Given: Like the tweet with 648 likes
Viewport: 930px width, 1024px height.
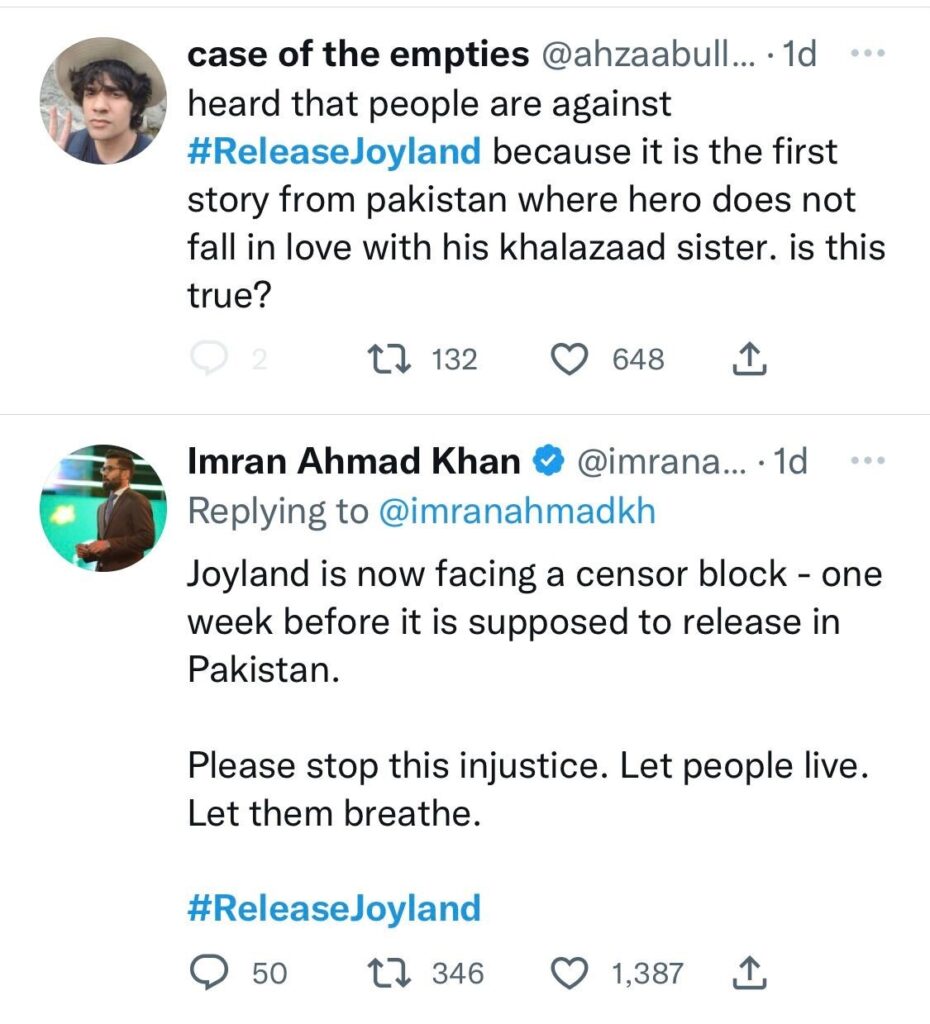Looking at the screenshot, I should (x=569, y=360).
